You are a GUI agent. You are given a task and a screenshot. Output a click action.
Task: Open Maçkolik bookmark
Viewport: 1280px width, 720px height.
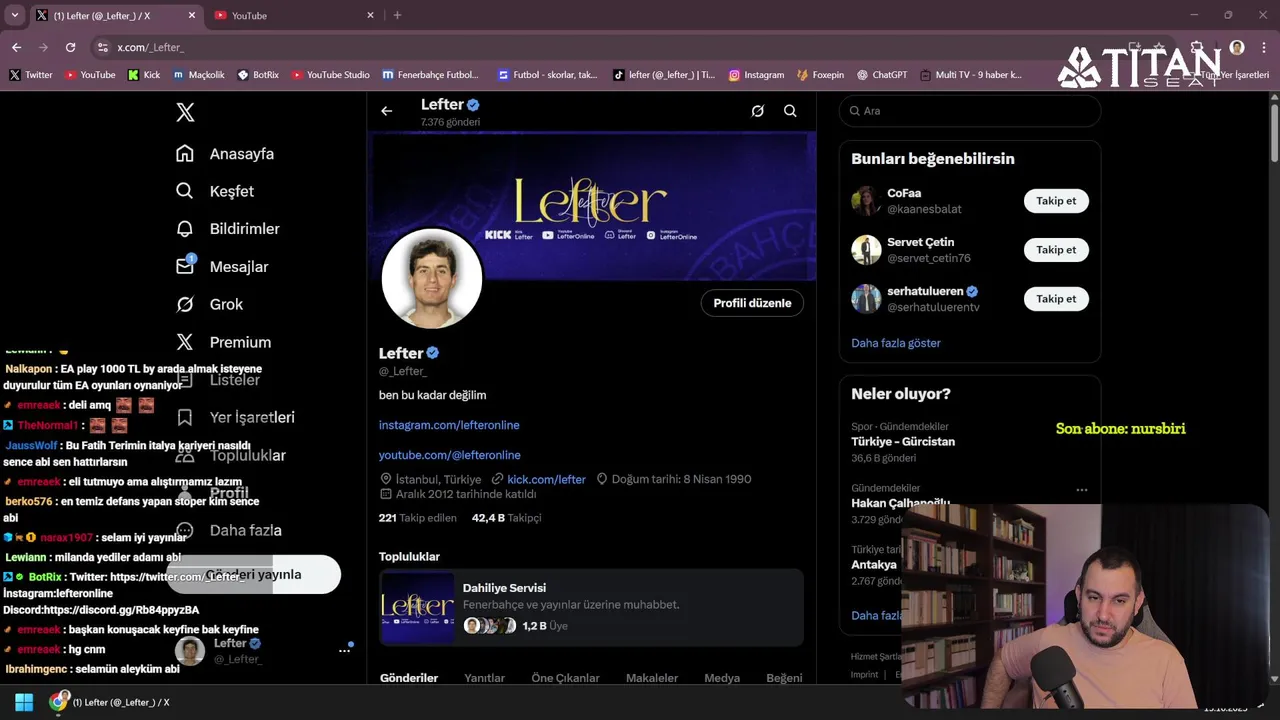click(199, 75)
